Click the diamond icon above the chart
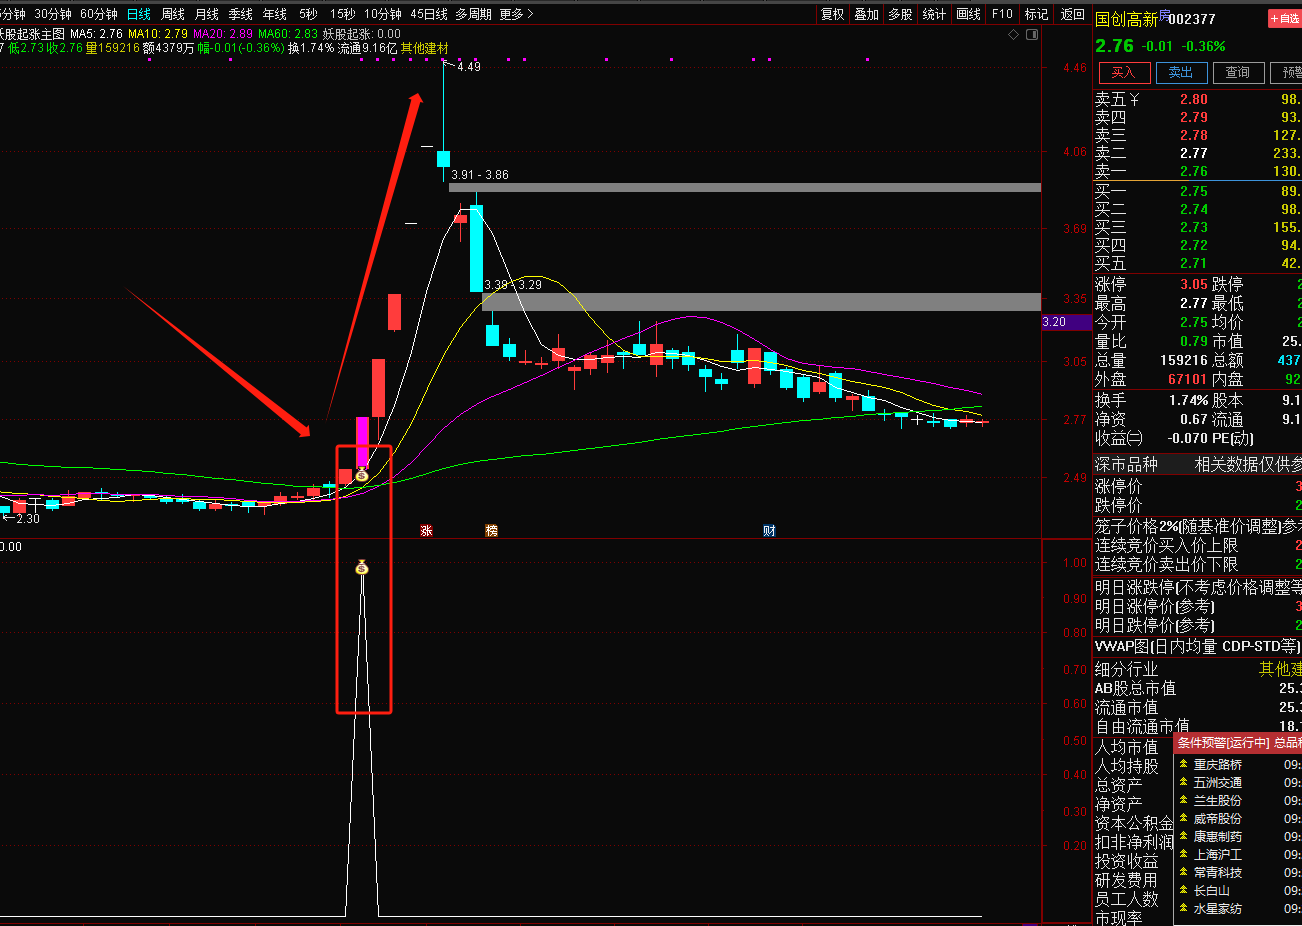The width and height of the screenshot is (1302, 926). click(1014, 34)
